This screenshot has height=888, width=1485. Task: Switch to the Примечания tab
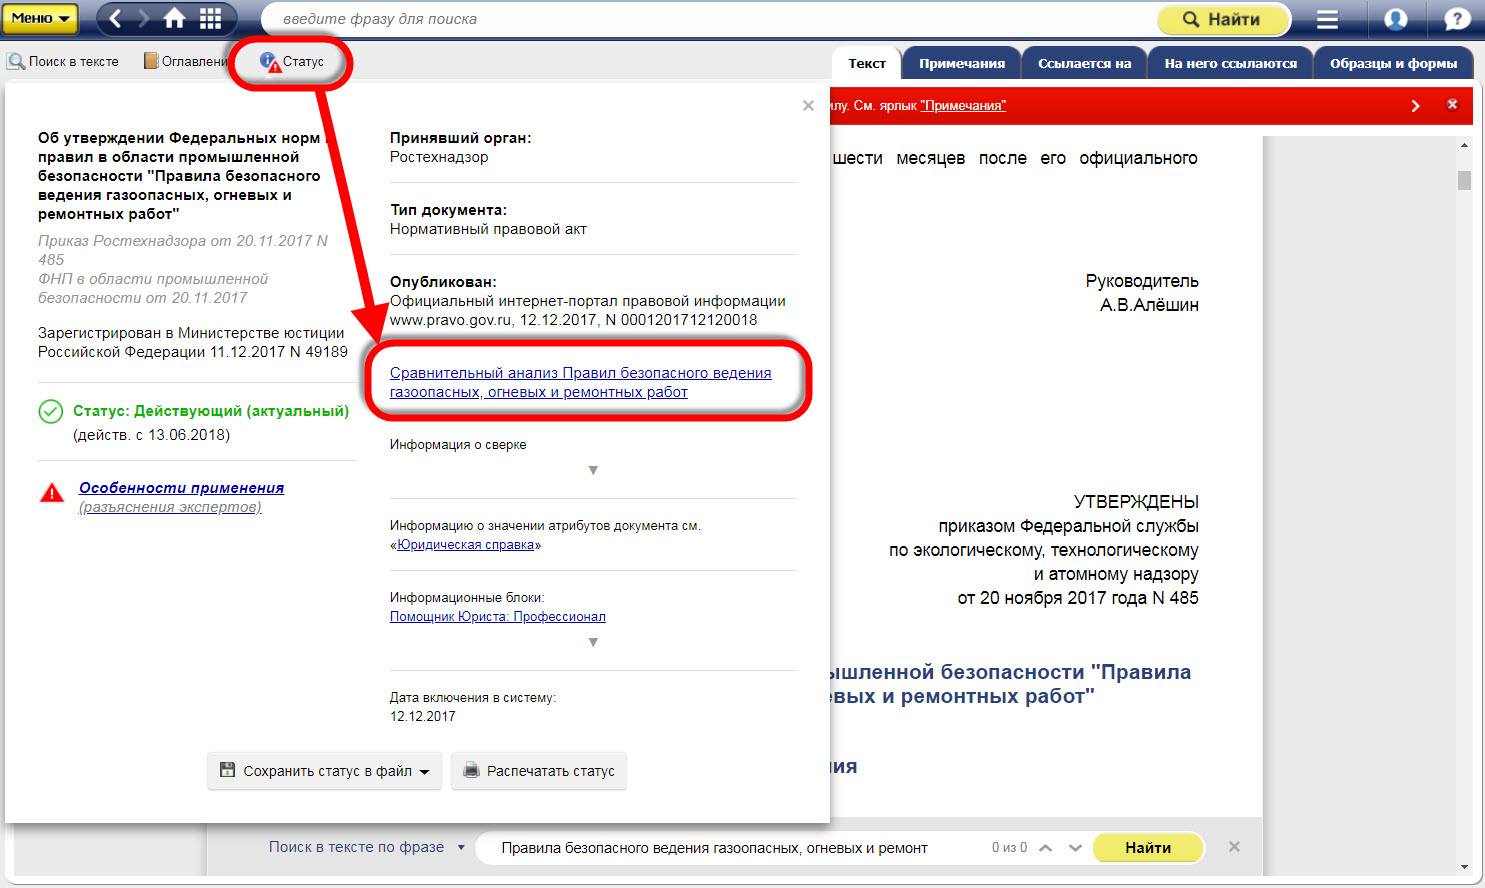pos(961,63)
